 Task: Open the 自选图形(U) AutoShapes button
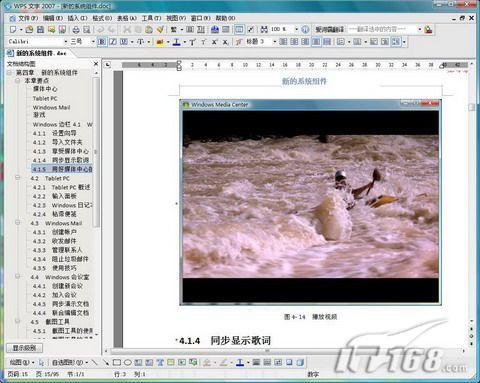coord(70,362)
